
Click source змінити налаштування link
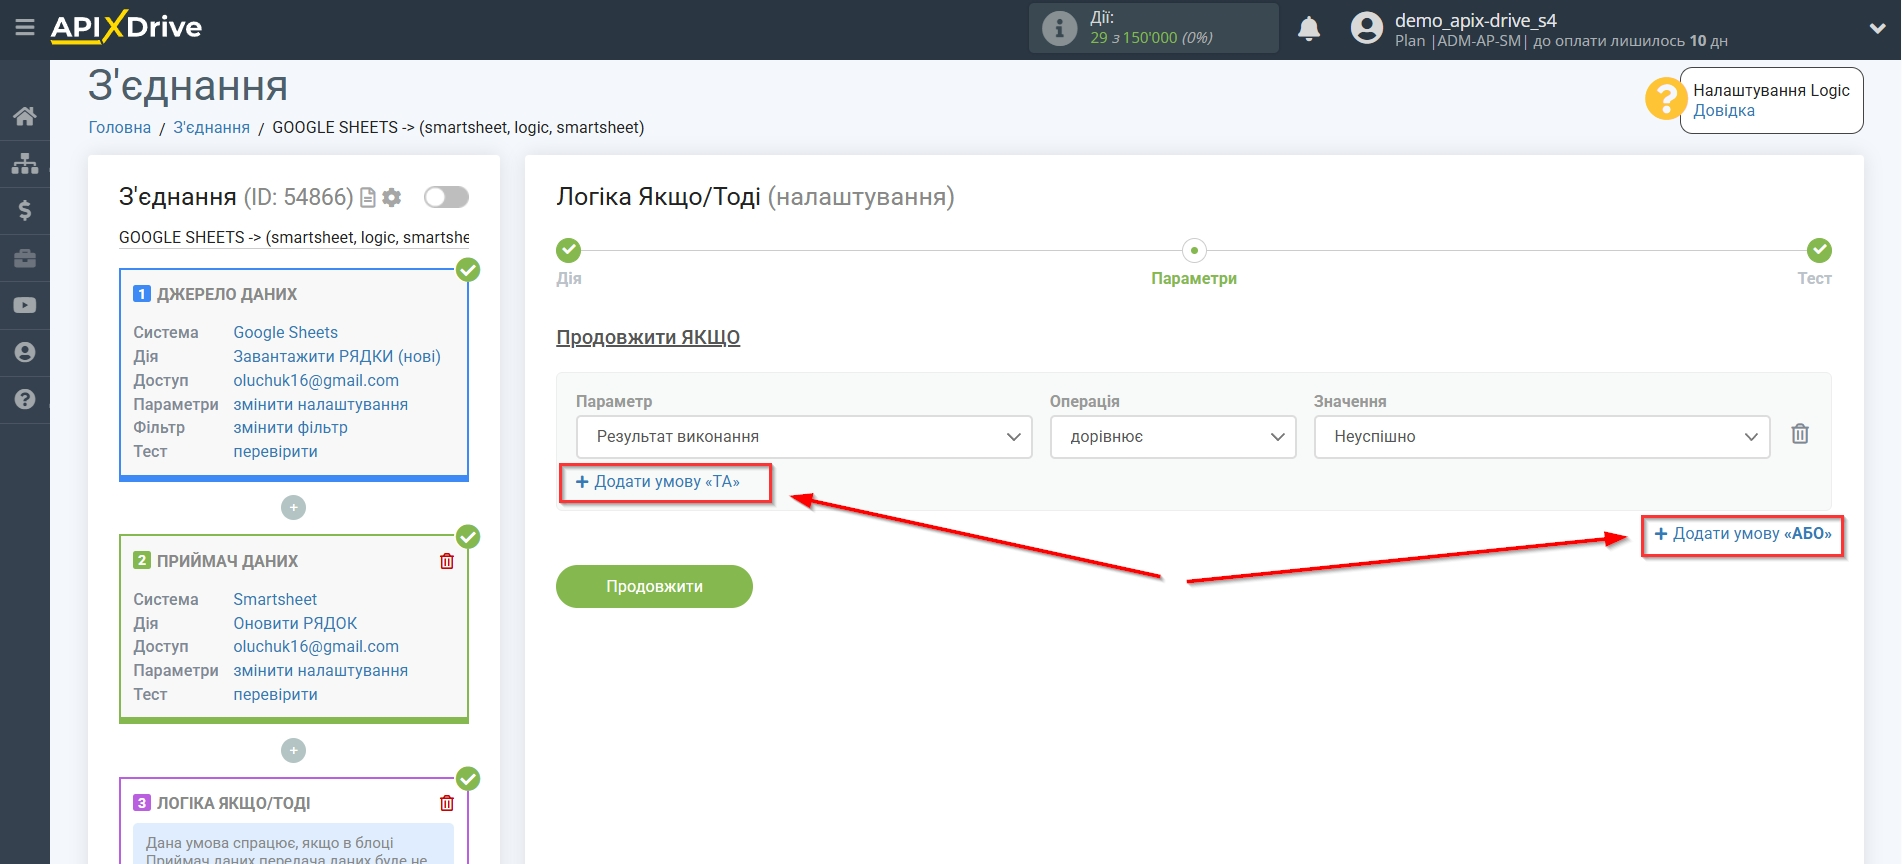(321, 404)
